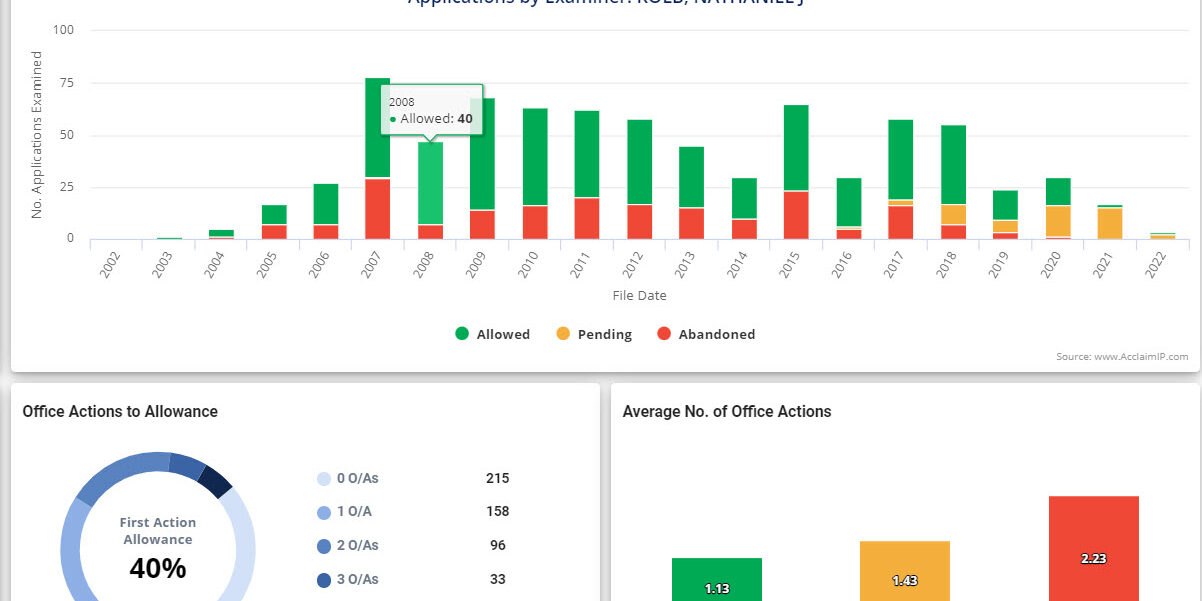Click the orange 1.43 average bar
Screen dimensions: 1202x601
coord(904,571)
